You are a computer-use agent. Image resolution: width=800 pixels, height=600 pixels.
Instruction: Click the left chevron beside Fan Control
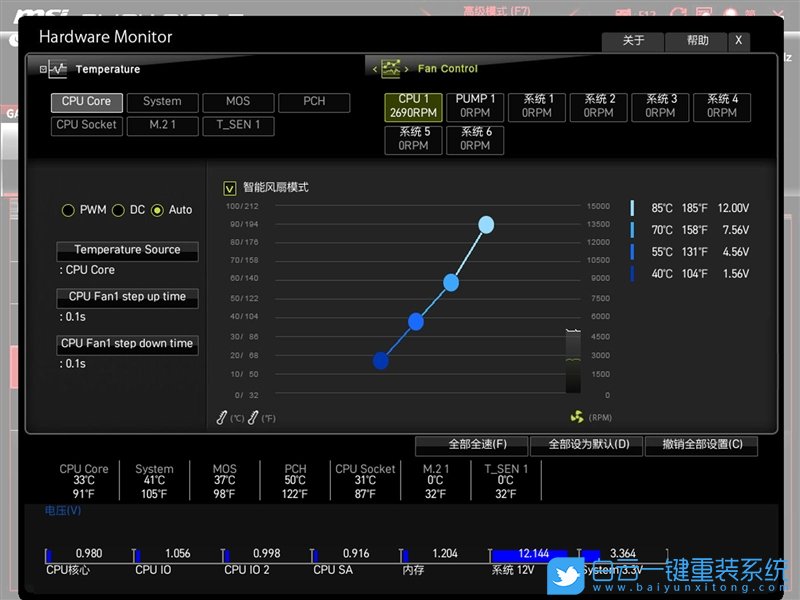click(x=374, y=69)
